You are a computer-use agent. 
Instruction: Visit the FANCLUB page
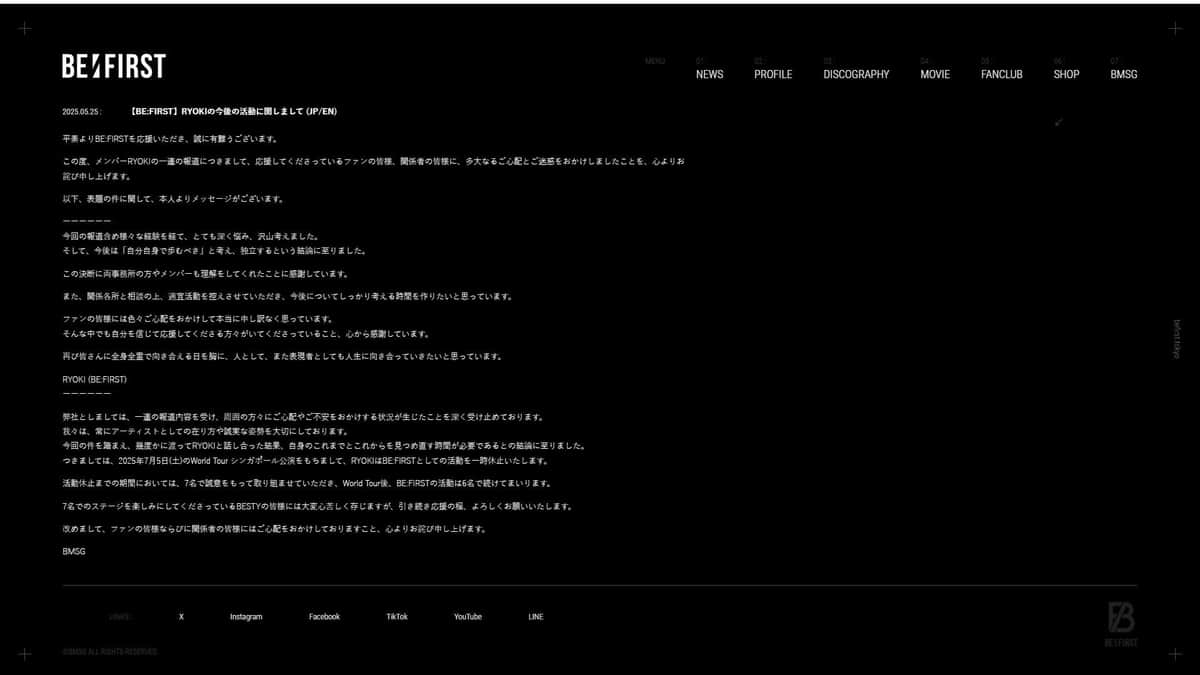point(1000,74)
